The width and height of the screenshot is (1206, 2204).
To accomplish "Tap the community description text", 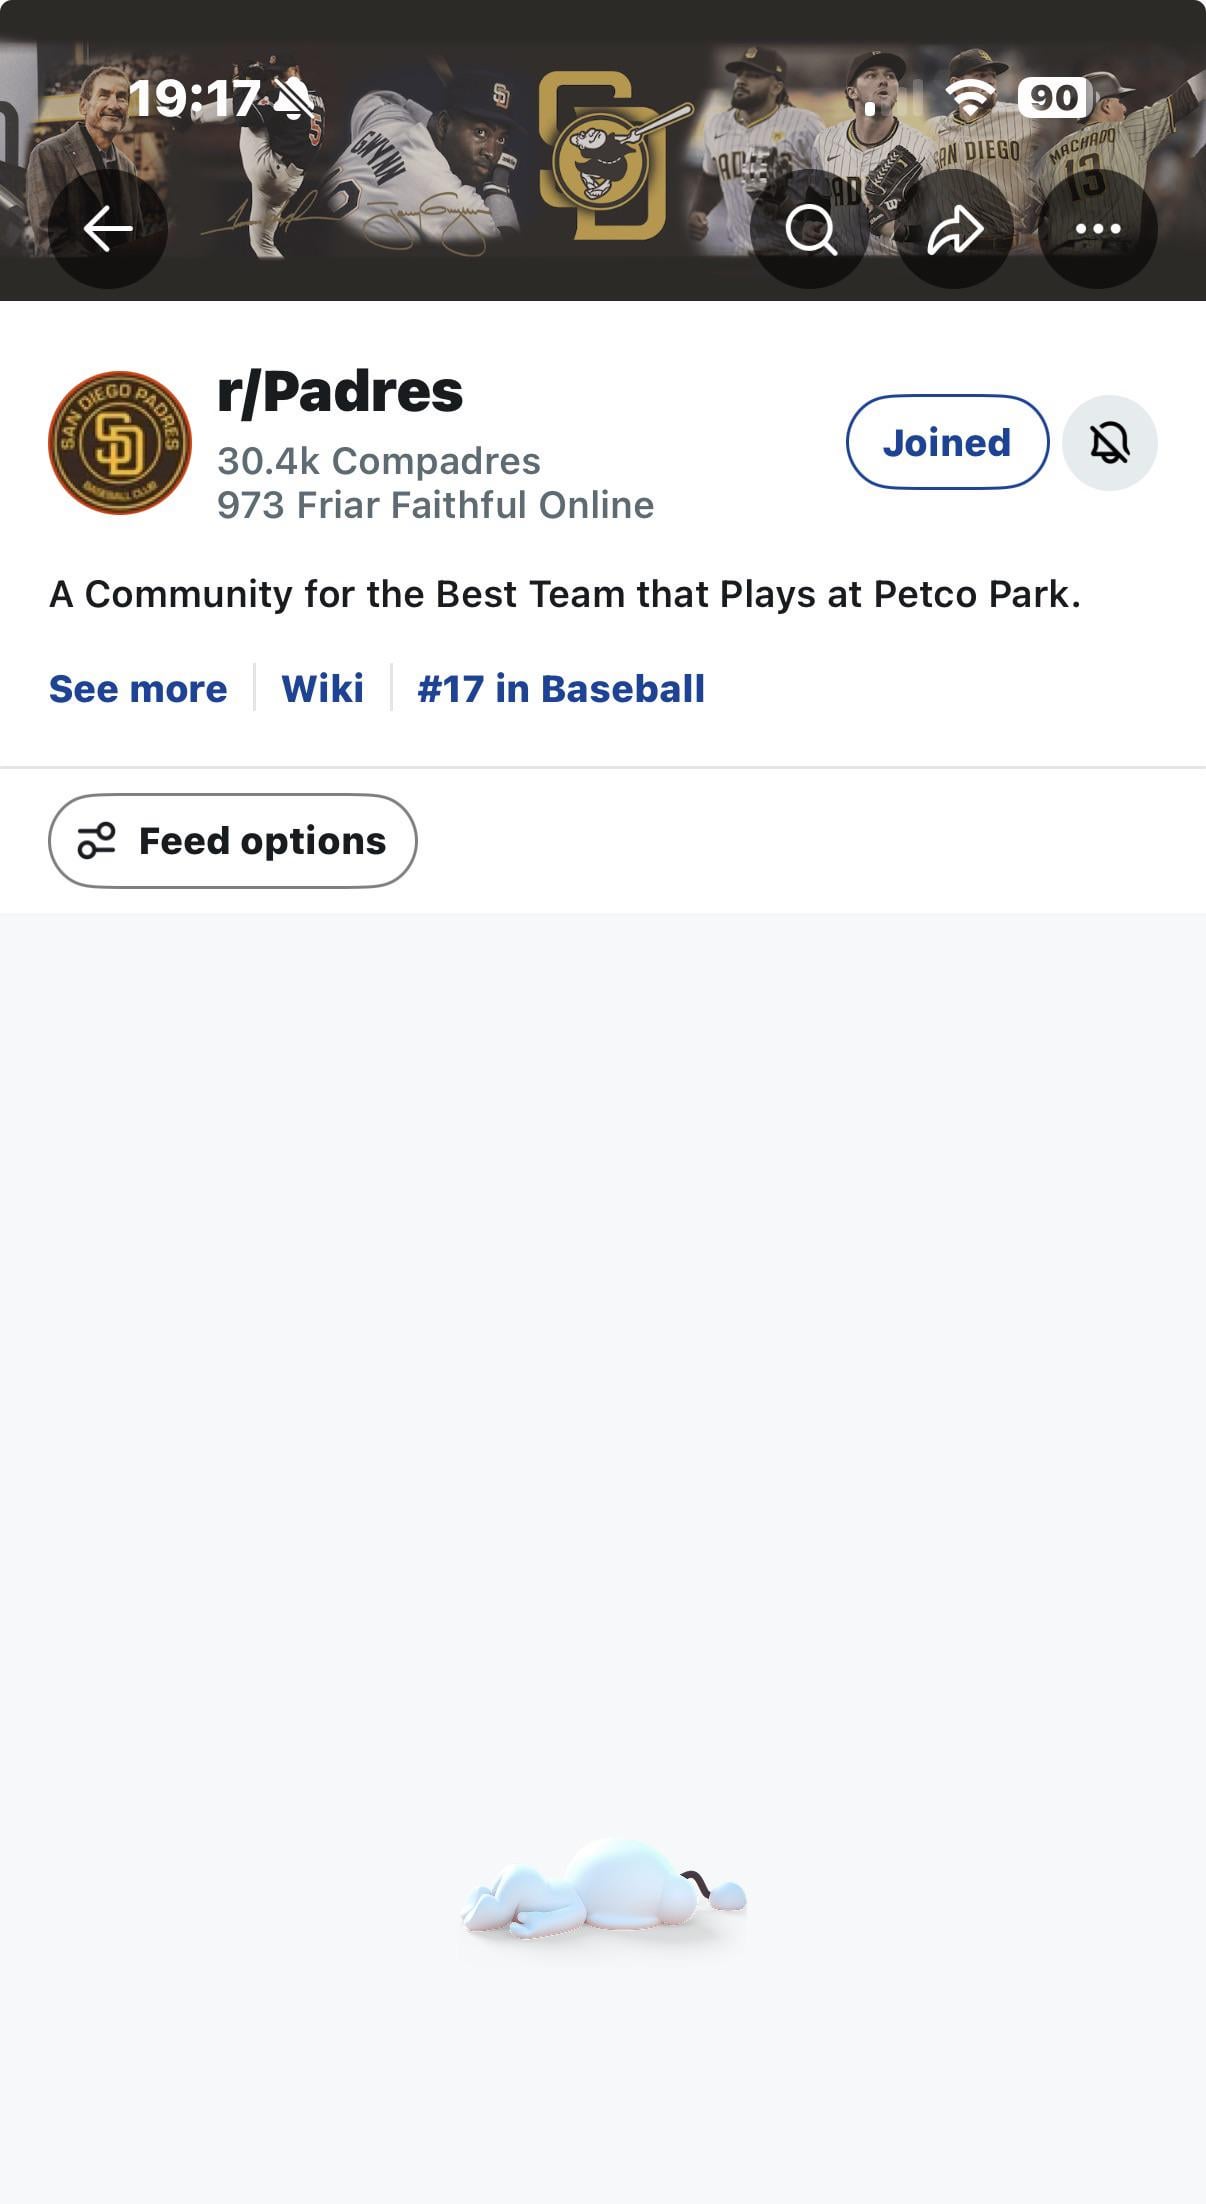I will 565,594.
